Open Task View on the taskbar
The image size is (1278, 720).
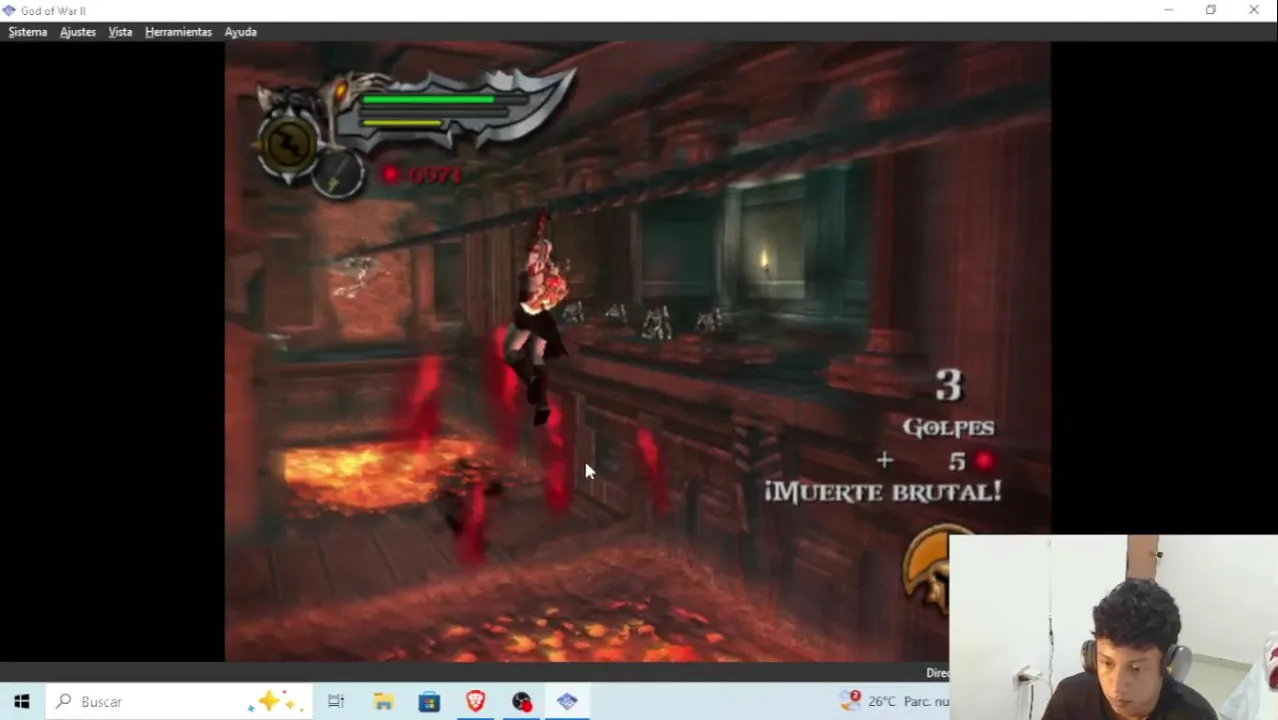(336, 702)
